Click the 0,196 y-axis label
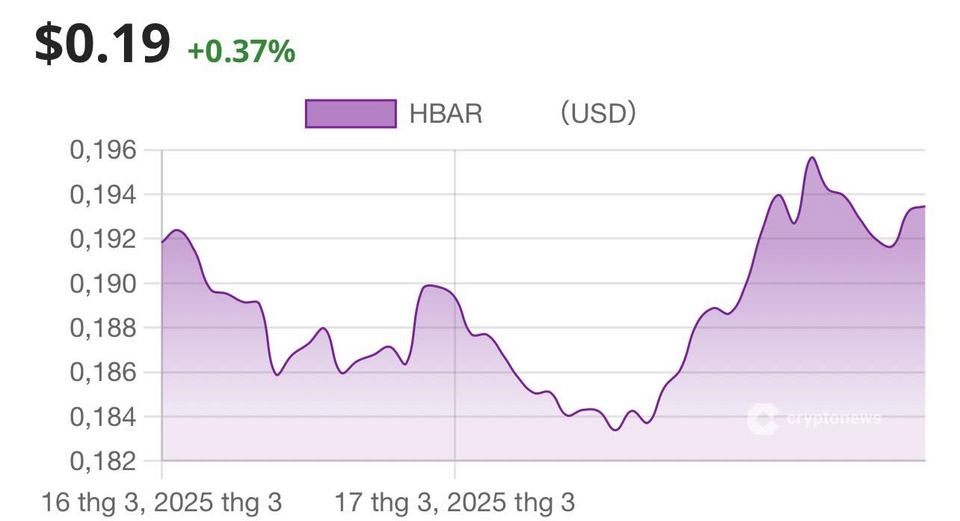This screenshot has height=521, width=960. [x=102, y=151]
